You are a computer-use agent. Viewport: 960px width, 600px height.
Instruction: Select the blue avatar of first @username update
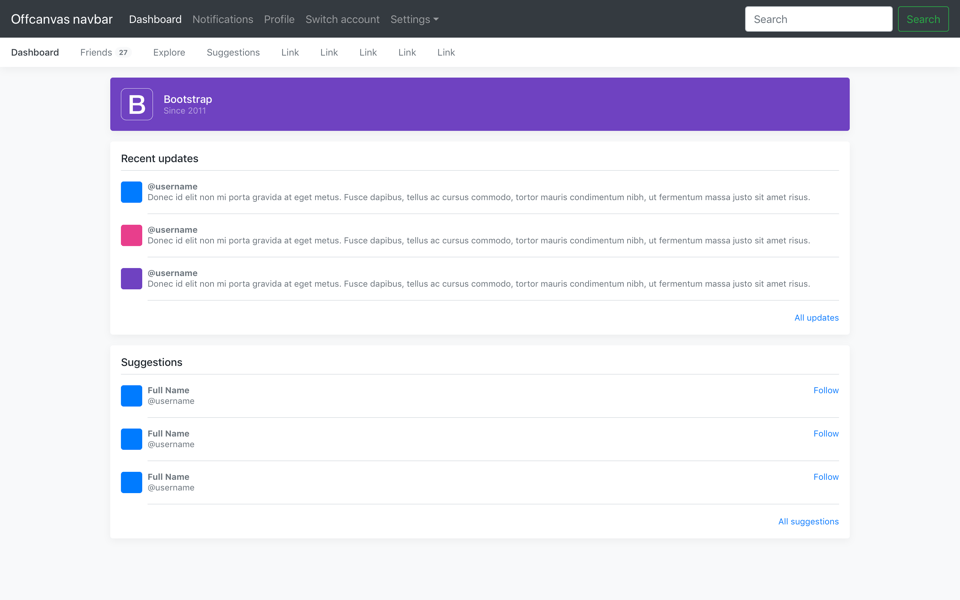(x=131, y=192)
